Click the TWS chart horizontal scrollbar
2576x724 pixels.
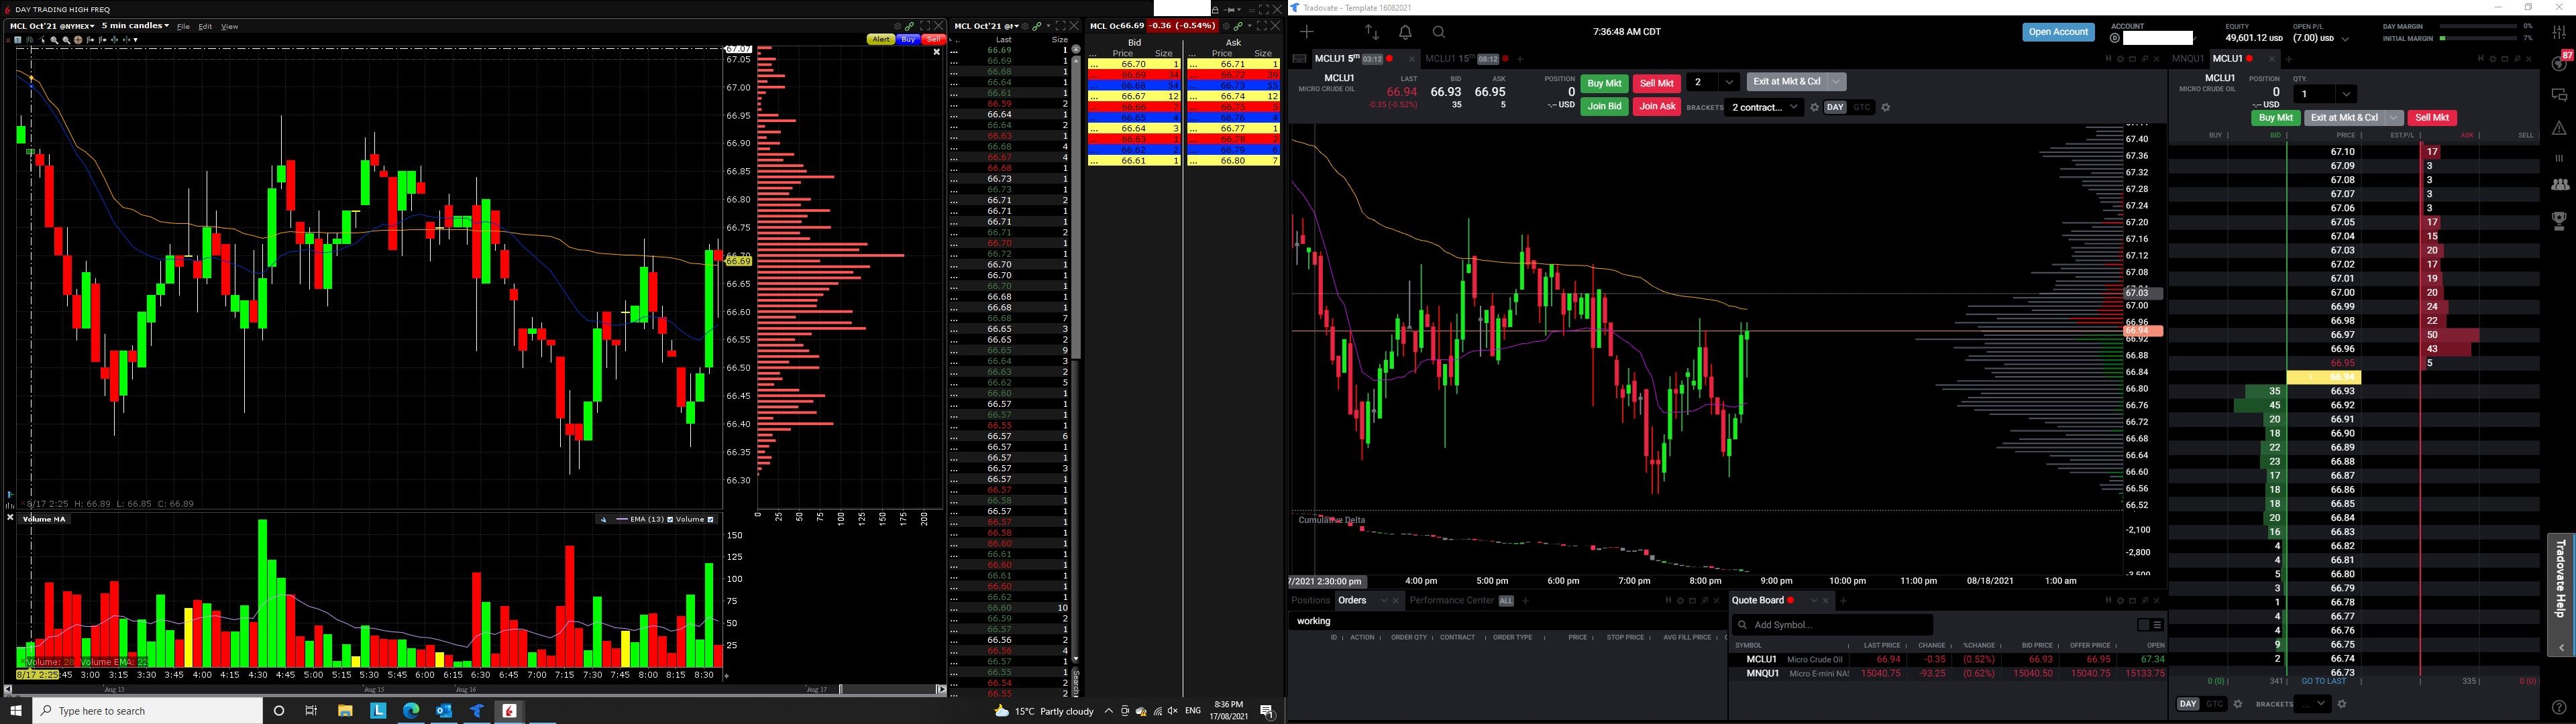coord(476,690)
